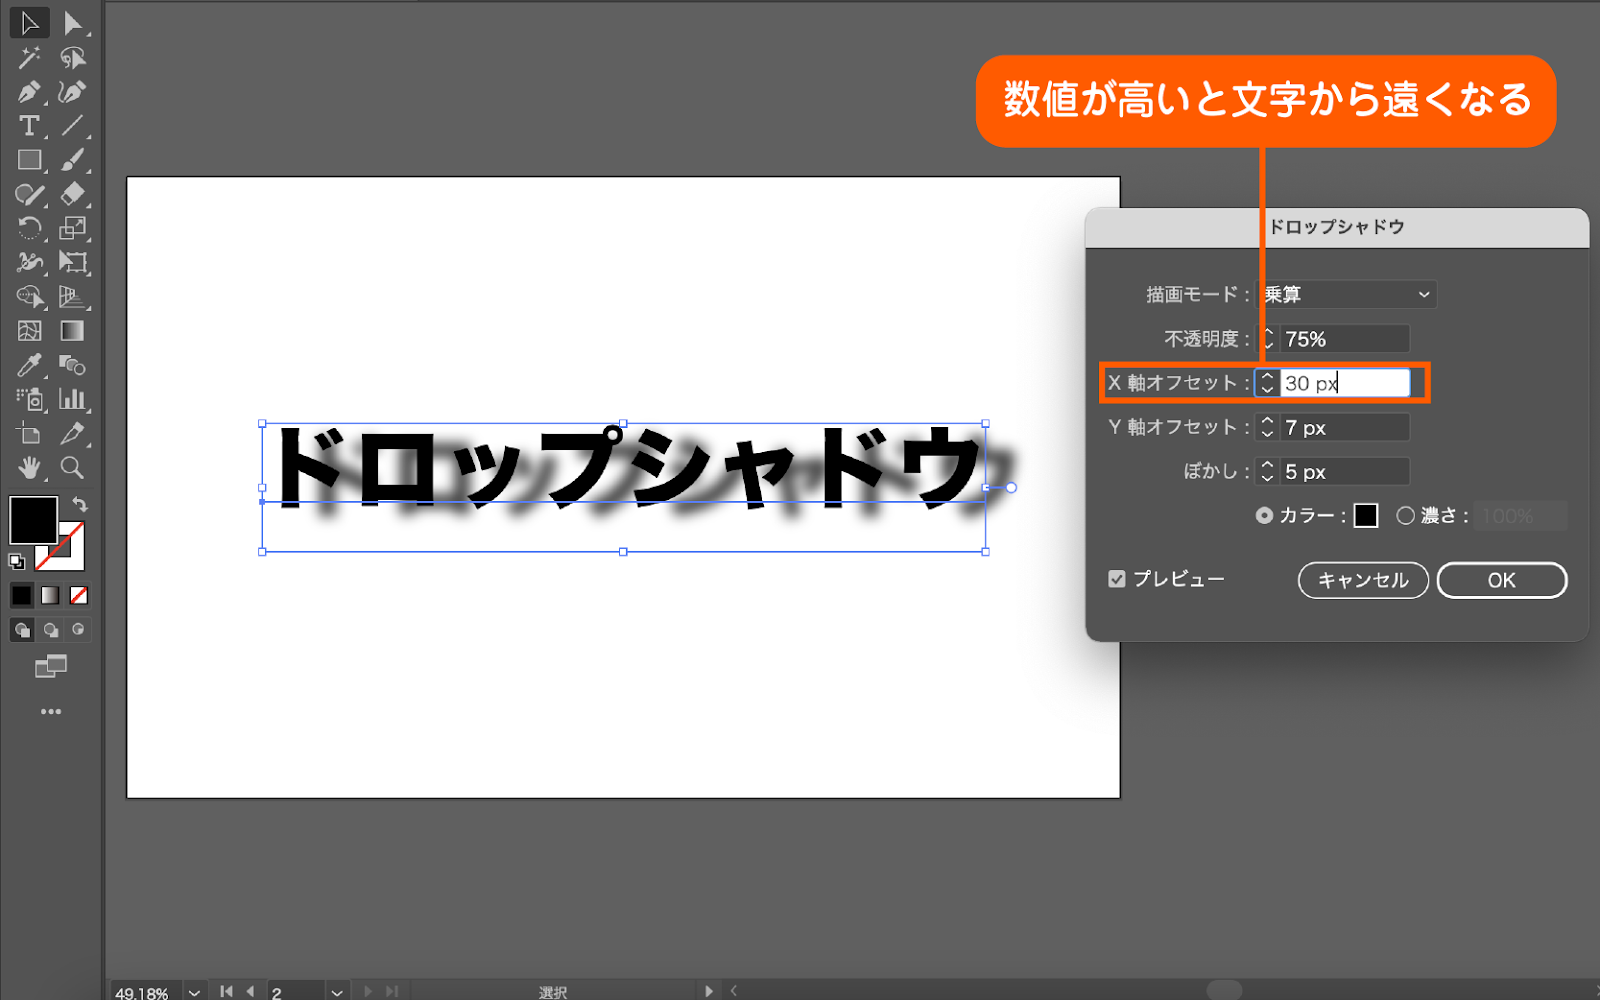Select the Scale tool
The width and height of the screenshot is (1600, 1000).
tap(72, 228)
